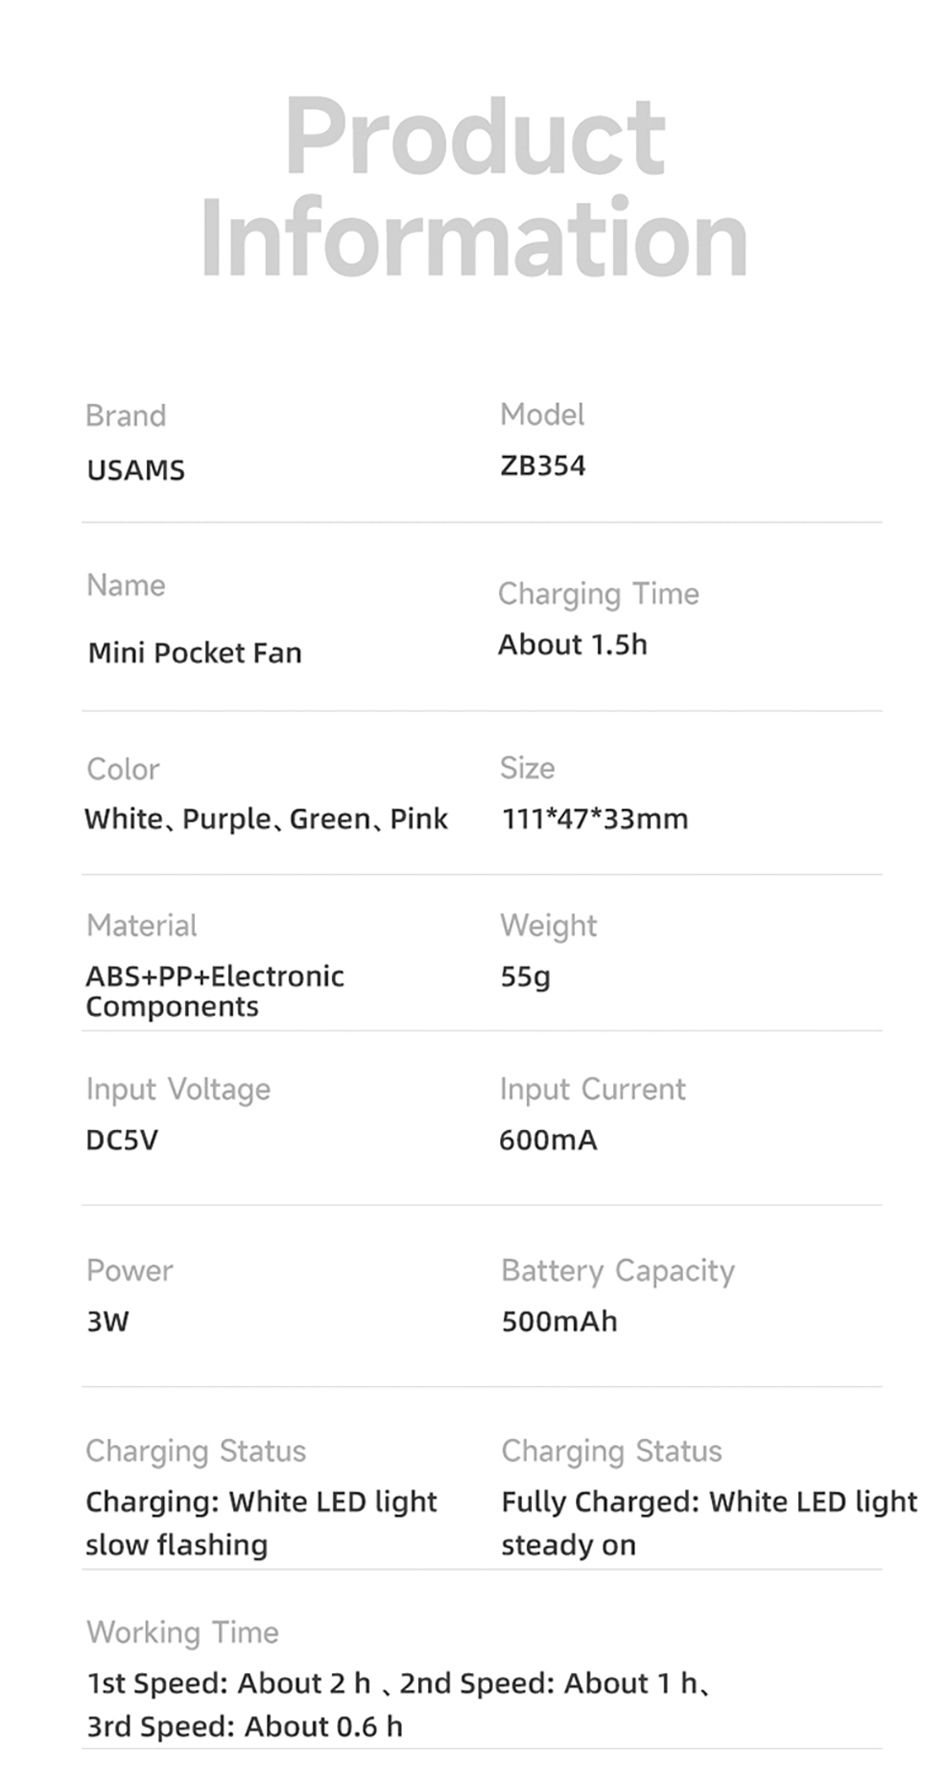Select the USAMS brand value
Image resolution: width=950 pixels, height=1783 pixels.
tap(136, 470)
